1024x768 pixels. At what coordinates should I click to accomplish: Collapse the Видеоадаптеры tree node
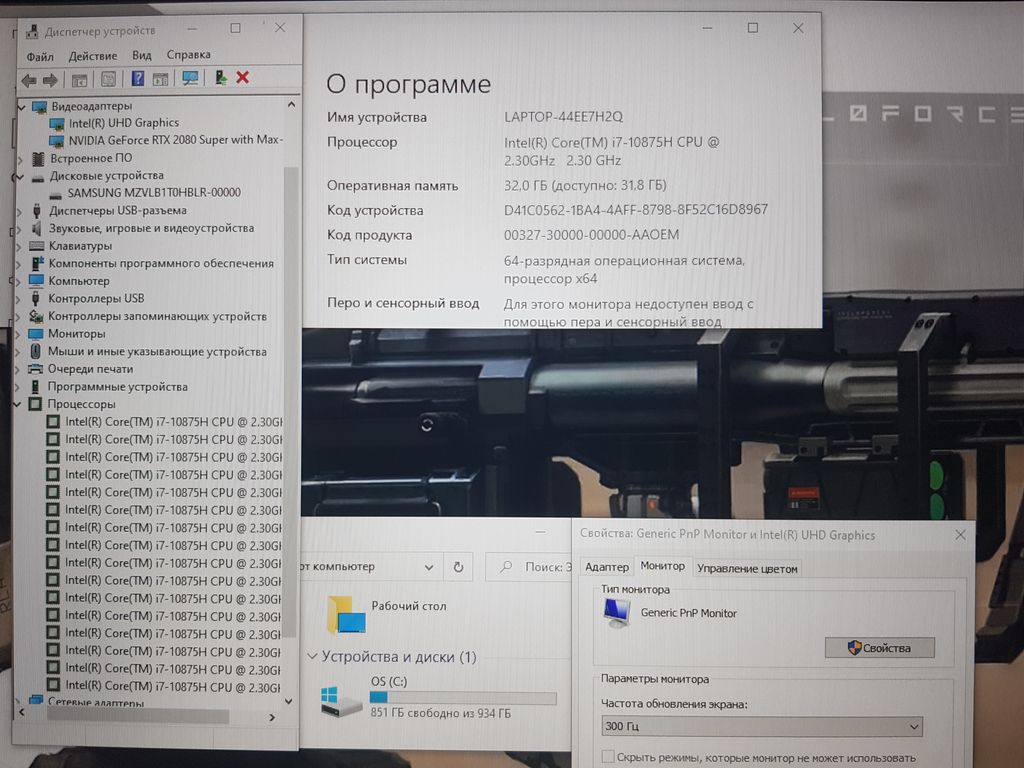coord(23,106)
